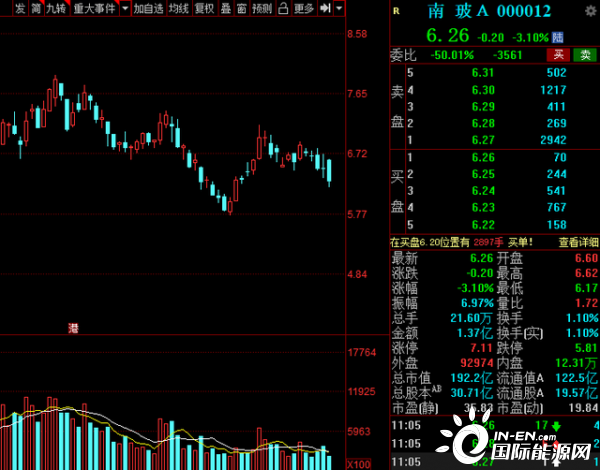This screenshot has height=470, width=600.
Task: Click the arrow-to-bar icon in toolbar
Action: coord(326,8)
